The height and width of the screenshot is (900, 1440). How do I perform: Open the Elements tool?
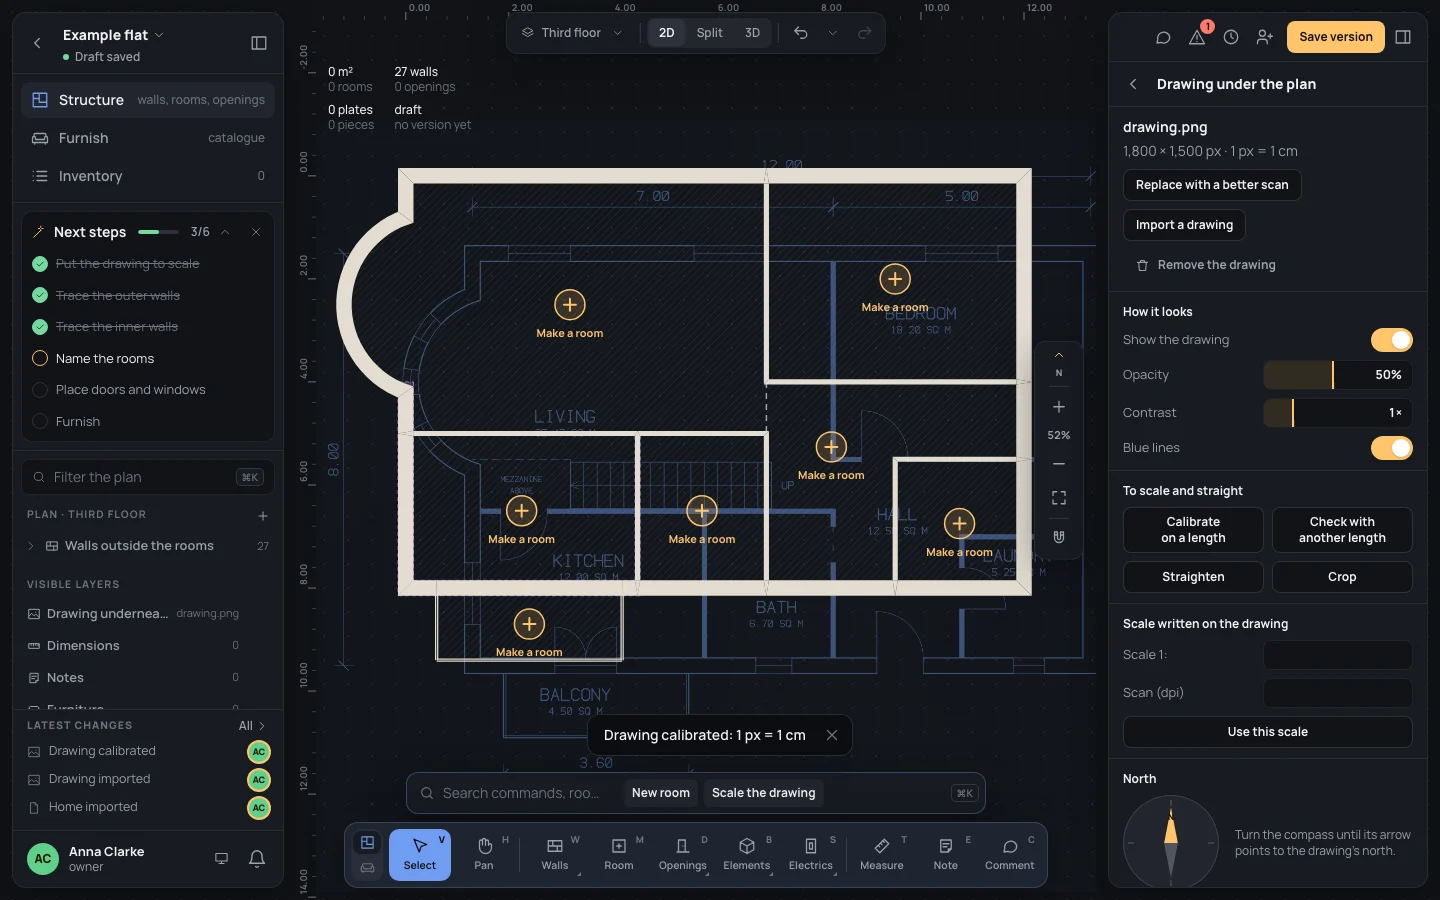[x=747, y=855]
